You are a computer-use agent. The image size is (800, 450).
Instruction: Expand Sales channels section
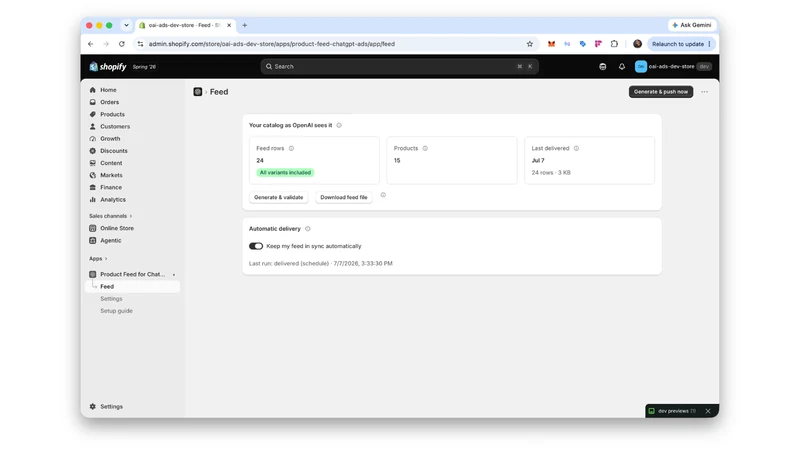(x=110, y=216)
